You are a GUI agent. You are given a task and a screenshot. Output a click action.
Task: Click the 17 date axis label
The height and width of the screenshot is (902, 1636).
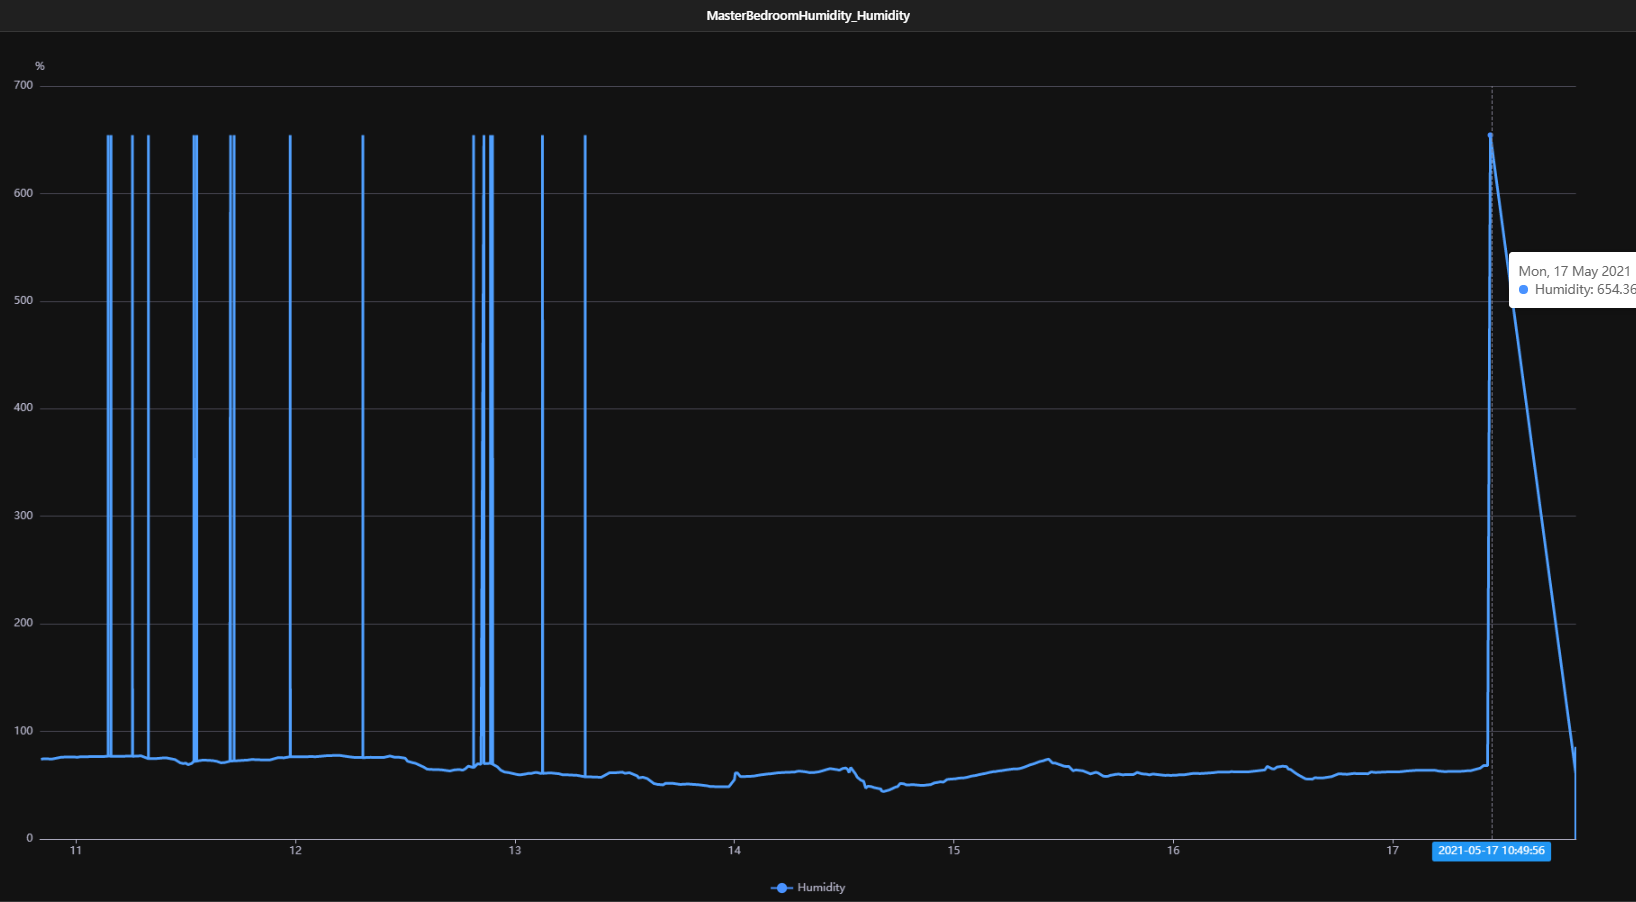(1392, 851)
